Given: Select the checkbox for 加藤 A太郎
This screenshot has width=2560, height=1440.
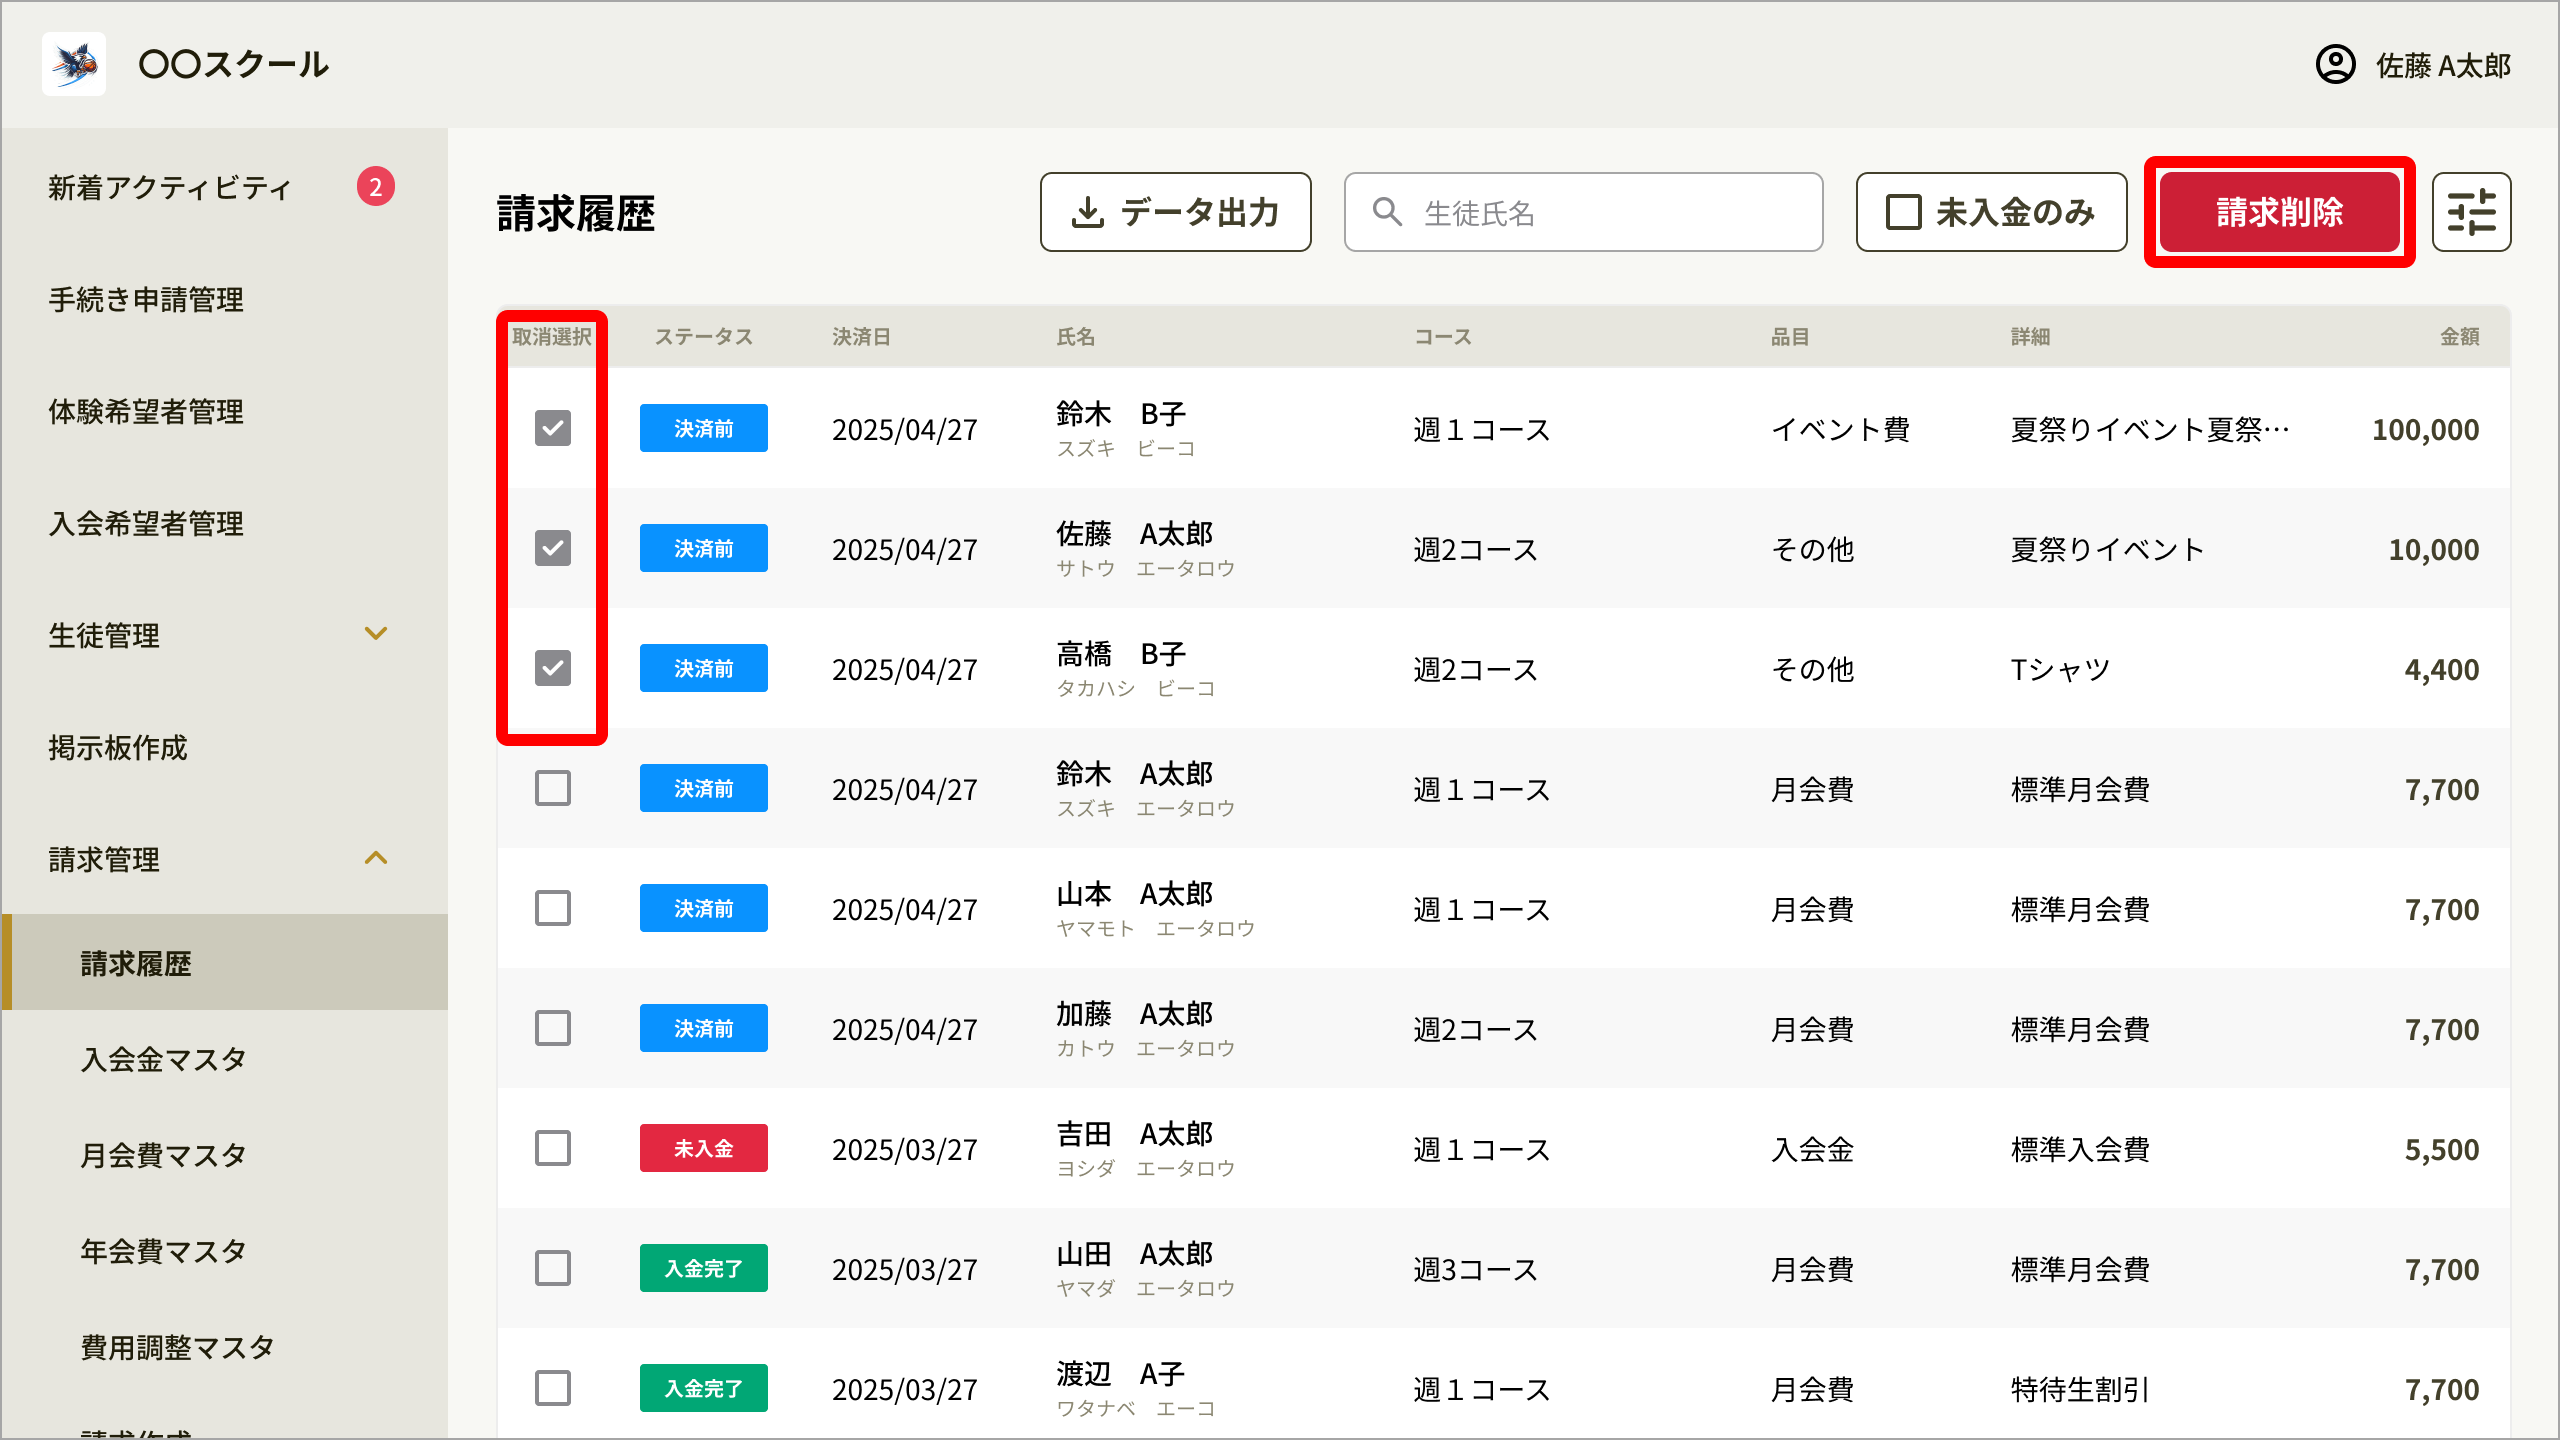Looking at the screenshot, I should [x=553, y=1028].
